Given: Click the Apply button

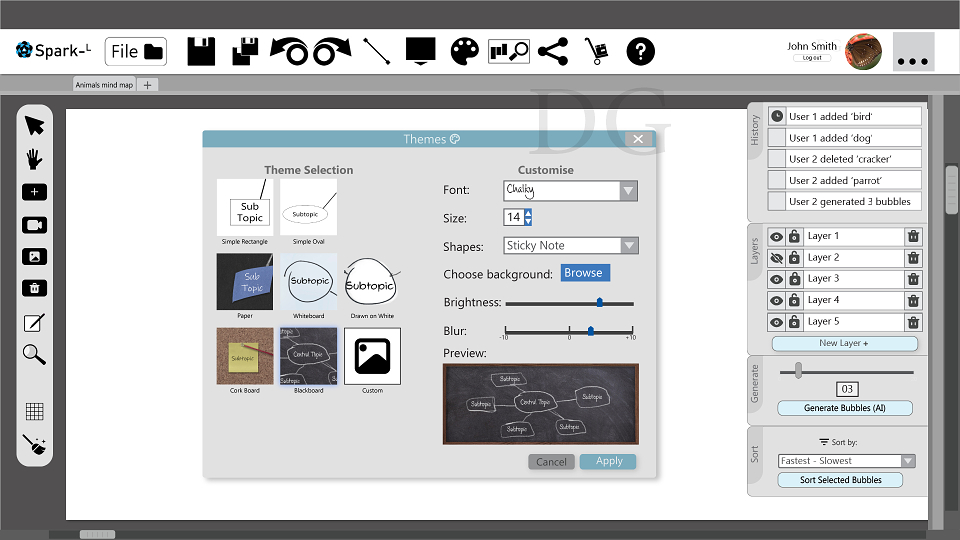Looking at the screenshot, I should pyautogui.click(x=608, y=461).
